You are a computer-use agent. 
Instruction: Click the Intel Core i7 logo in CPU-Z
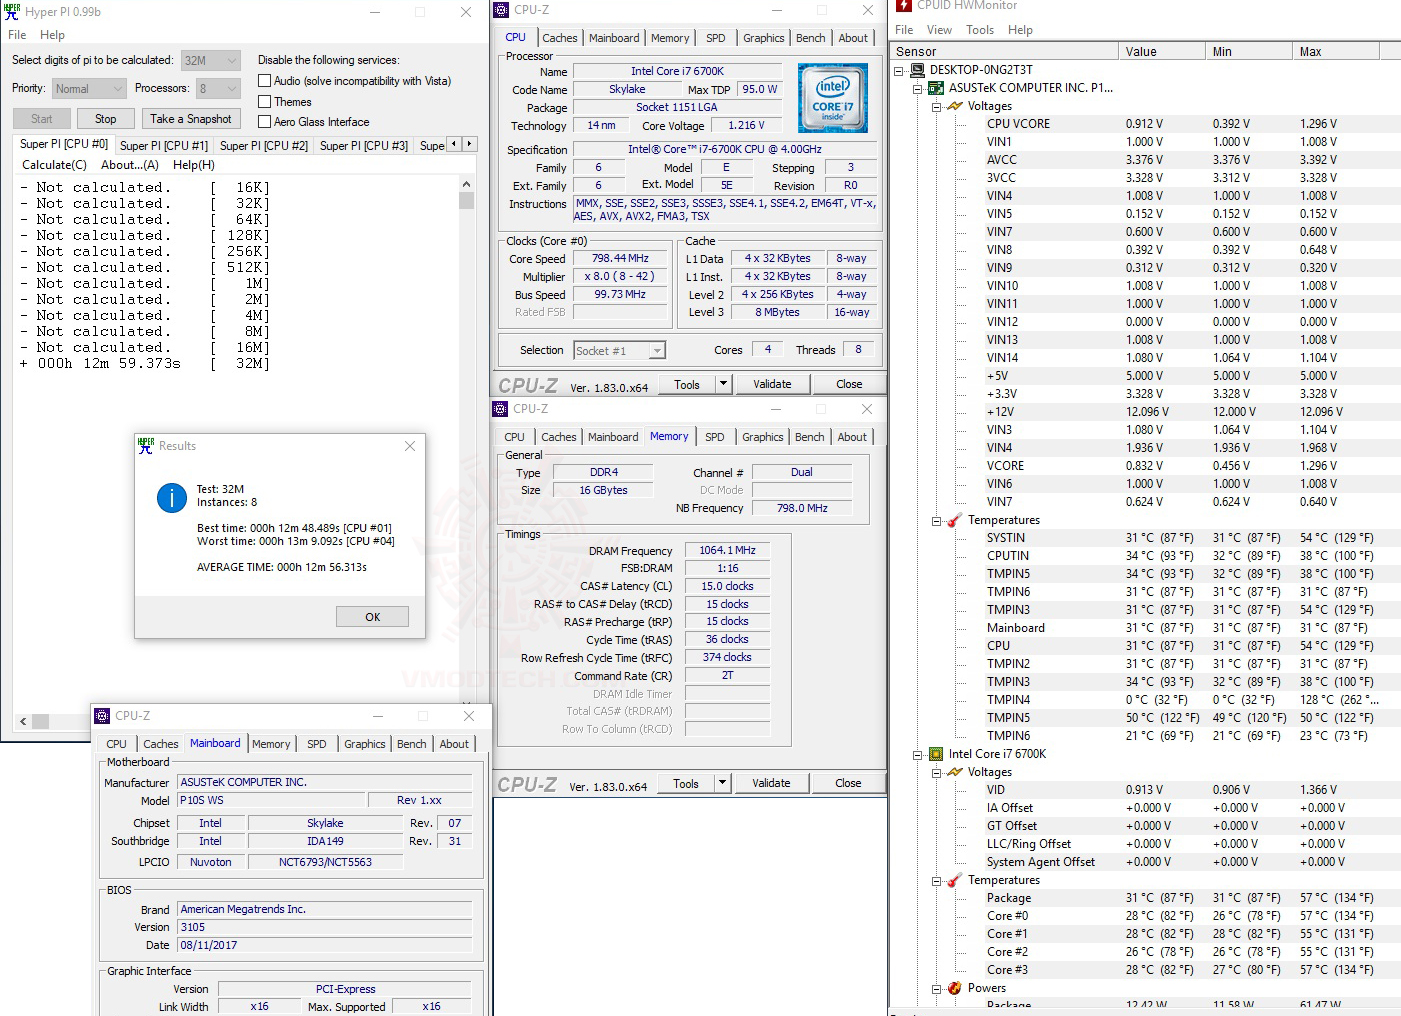[832, 97]
